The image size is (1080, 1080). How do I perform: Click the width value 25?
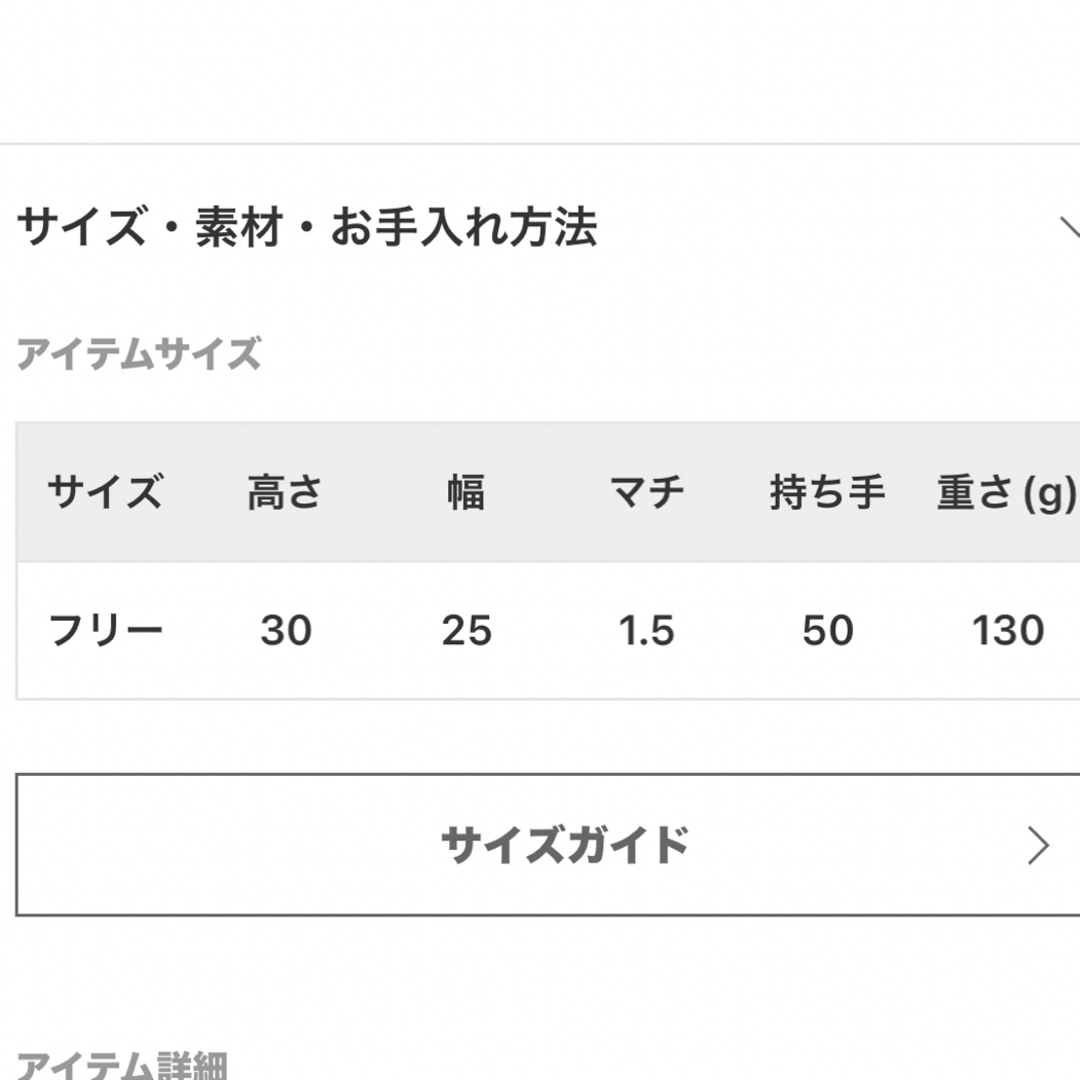pyautogui.click(x=466, y=630)
